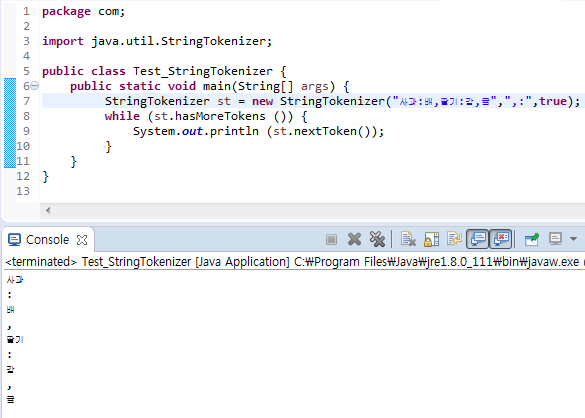Click the 'while' keyword on line 8

(x=122, y=116)
